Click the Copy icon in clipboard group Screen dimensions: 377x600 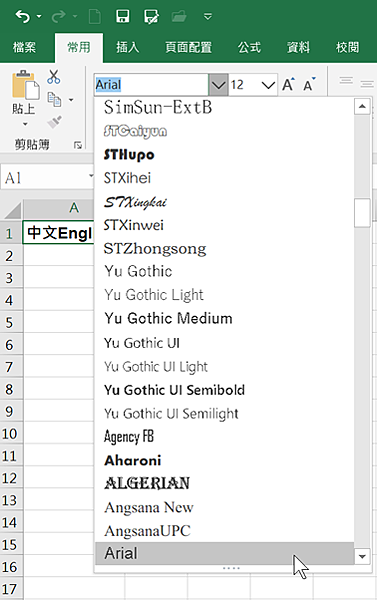coord(54,99)
